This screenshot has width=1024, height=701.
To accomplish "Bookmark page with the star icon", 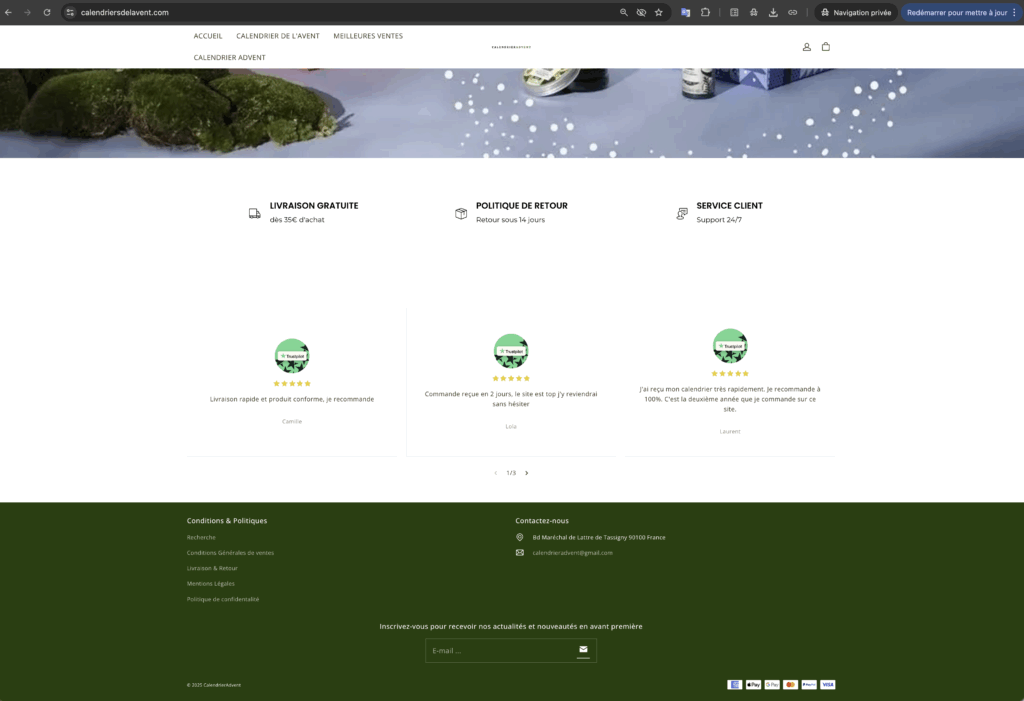I will click(658, 13).
